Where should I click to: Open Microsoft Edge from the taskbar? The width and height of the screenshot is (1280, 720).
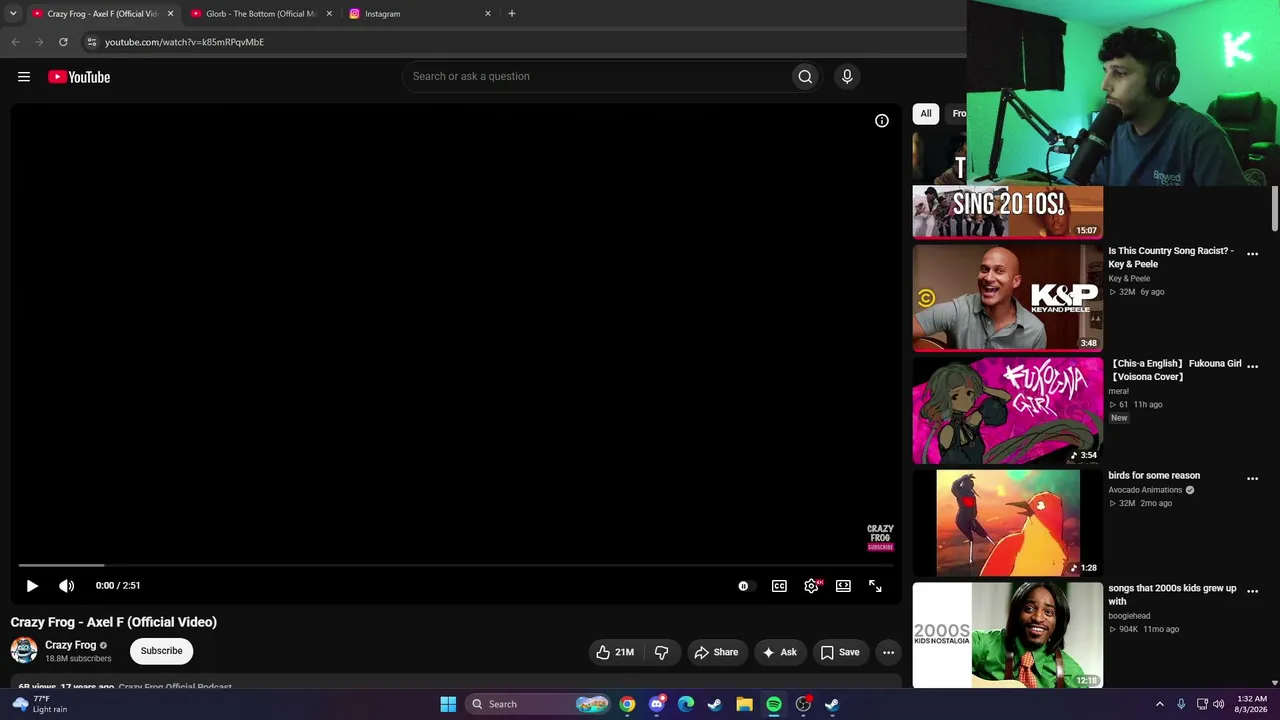[686, 704]
